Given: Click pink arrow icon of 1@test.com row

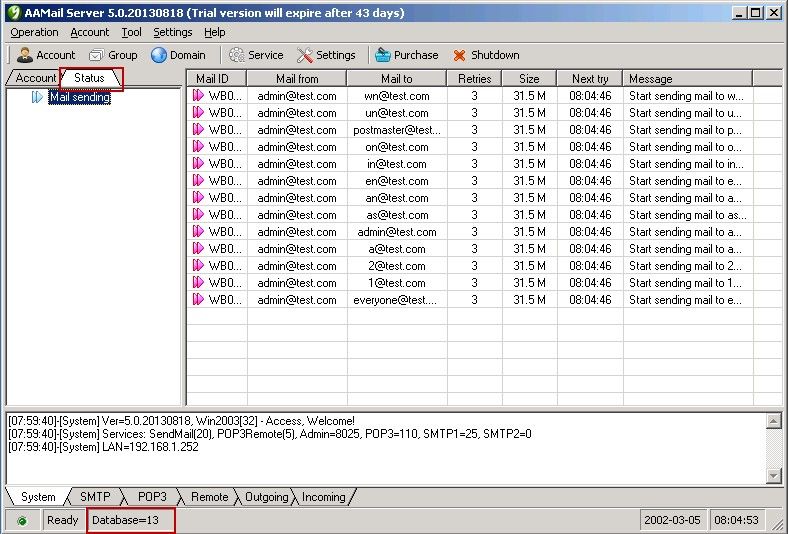Looking at the screenshot, I should pyautogui.click(x=198, y=282).
